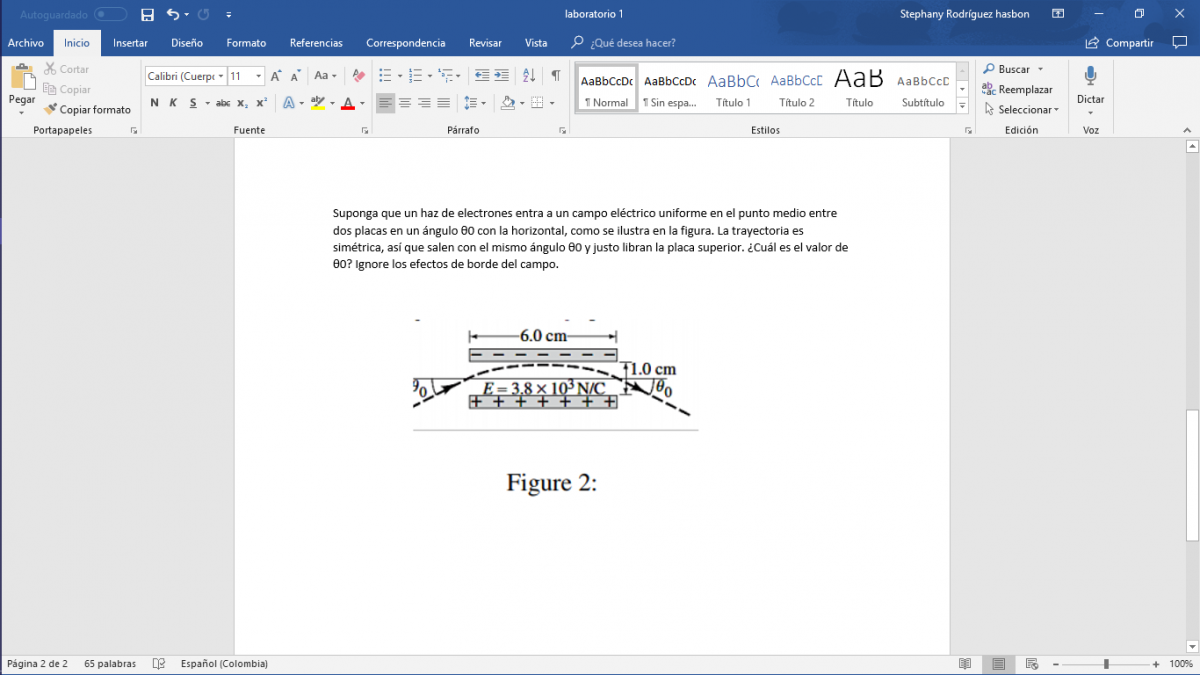Click the Dictar microphone icon
Image resolution: width=1200 pixels, height=675 pixels.
(1090, 77)
